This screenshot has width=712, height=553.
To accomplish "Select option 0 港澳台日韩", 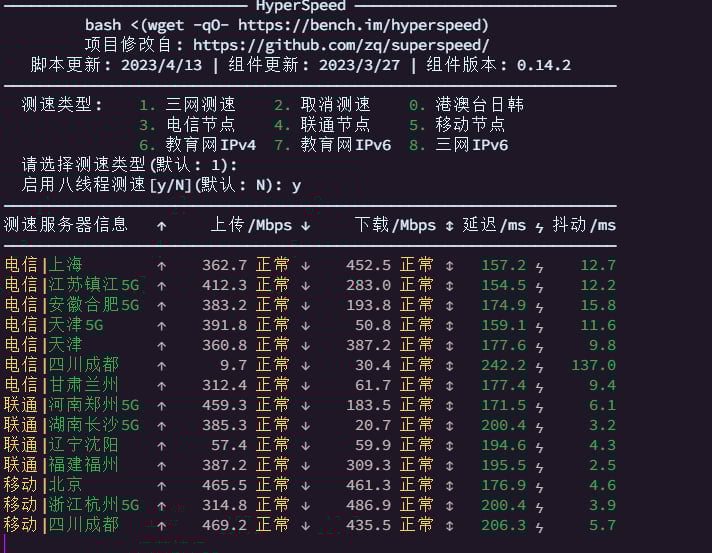I will pos(466,104).
